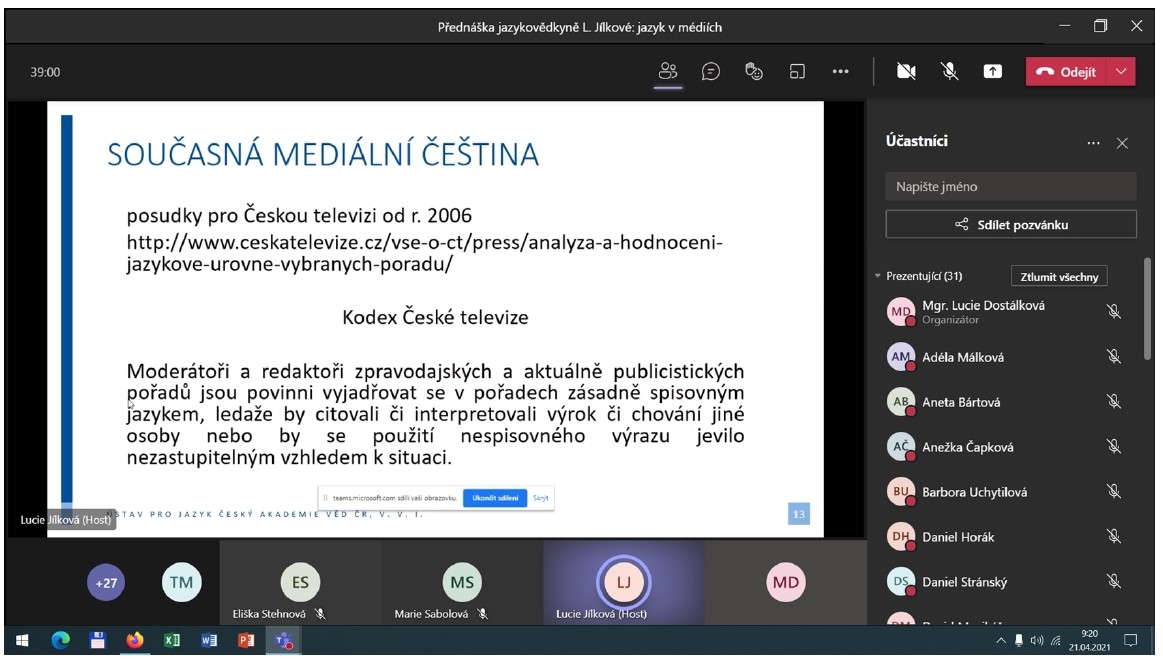The width and height of the screenshot is (1163, 659).
Task: Open the breakout rooms icon
Action: [x=797, y=72]
